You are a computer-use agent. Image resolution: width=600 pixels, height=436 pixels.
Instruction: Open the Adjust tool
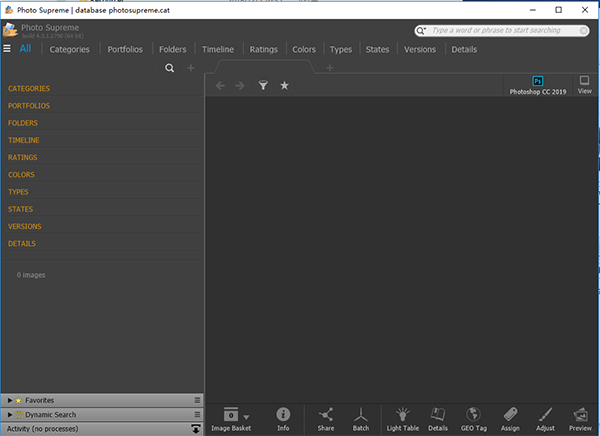pos(545,418)
